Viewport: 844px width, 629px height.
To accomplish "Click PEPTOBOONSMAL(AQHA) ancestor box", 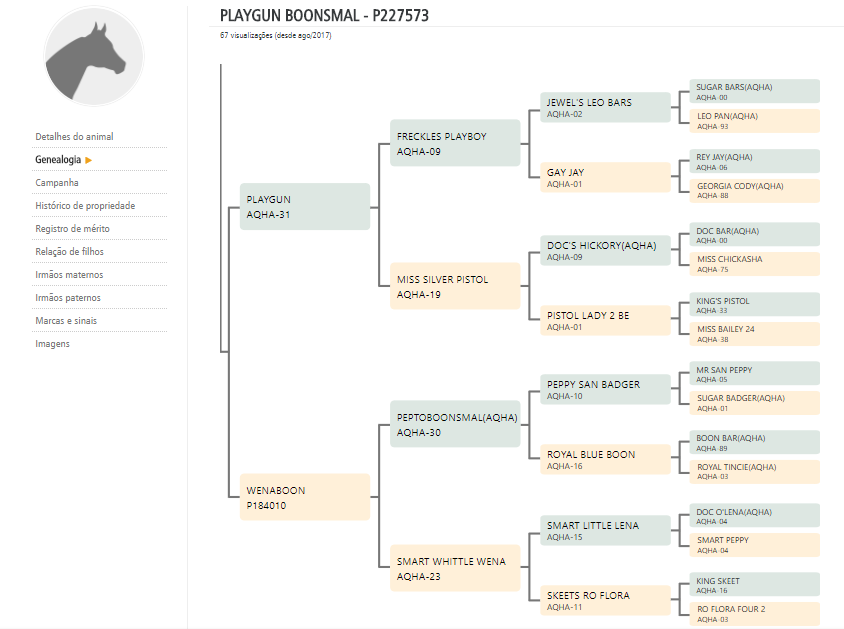I will (x=455, y=424).
